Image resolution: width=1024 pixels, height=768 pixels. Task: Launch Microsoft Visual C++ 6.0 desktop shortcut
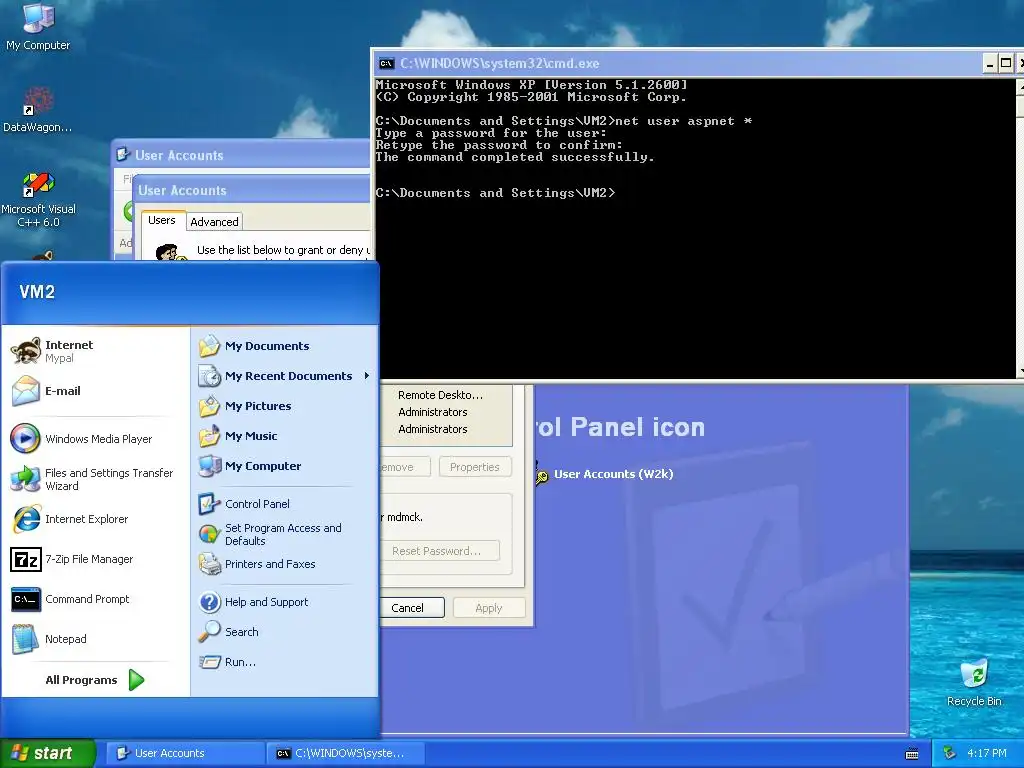(x=38, y=199)
